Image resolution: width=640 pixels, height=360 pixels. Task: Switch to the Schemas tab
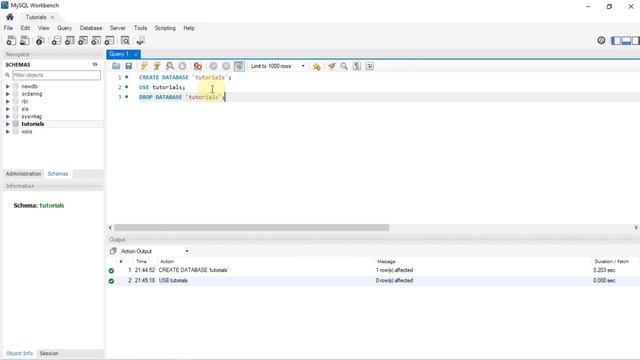[x=58, y=174]
